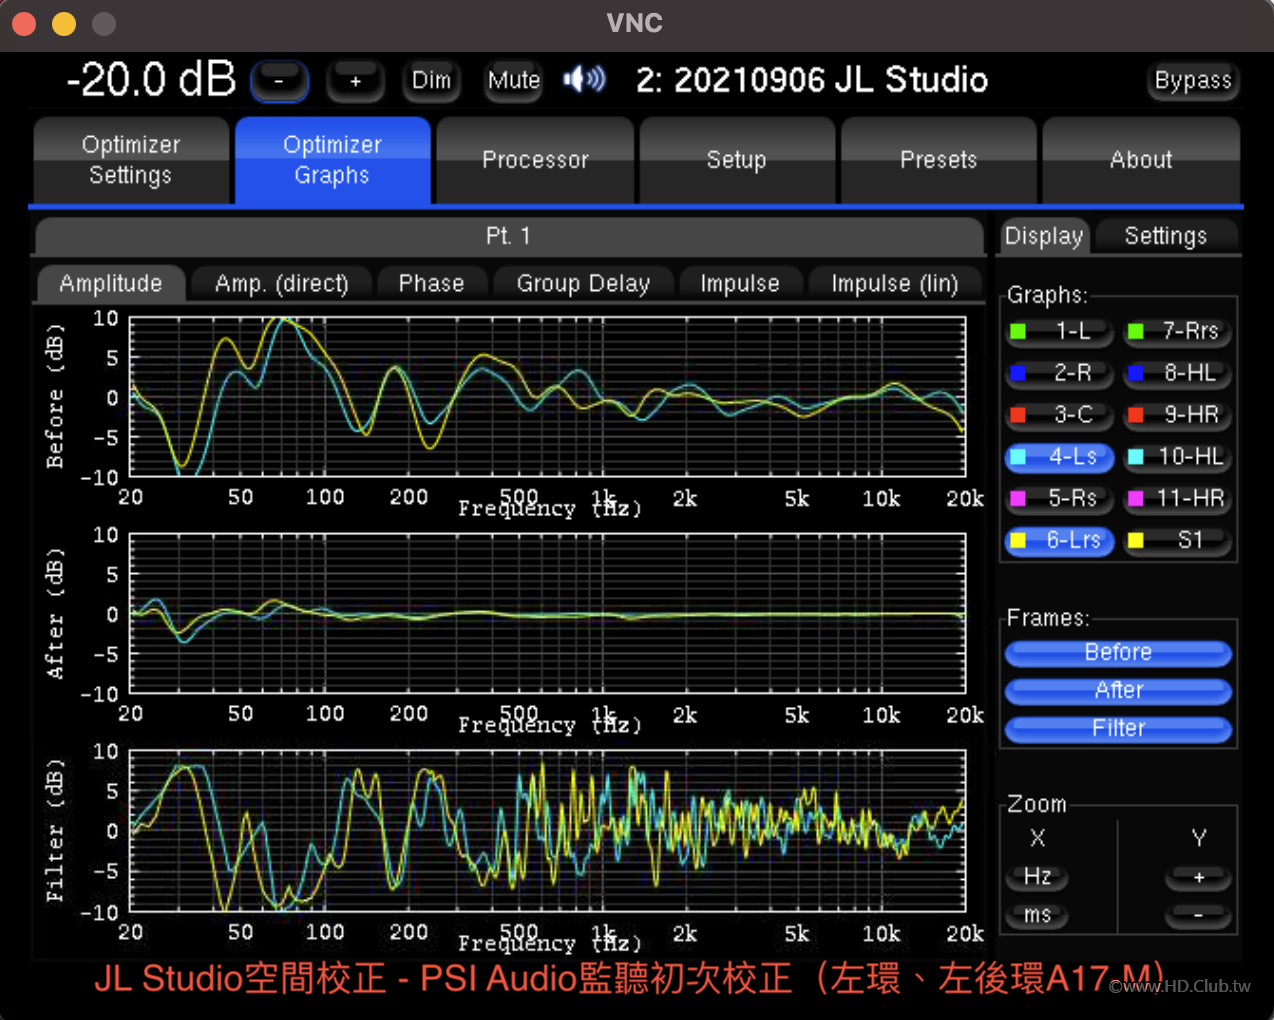Open the Processor tab
This screenshot has width=1274, height=1020.
[535, 160]
